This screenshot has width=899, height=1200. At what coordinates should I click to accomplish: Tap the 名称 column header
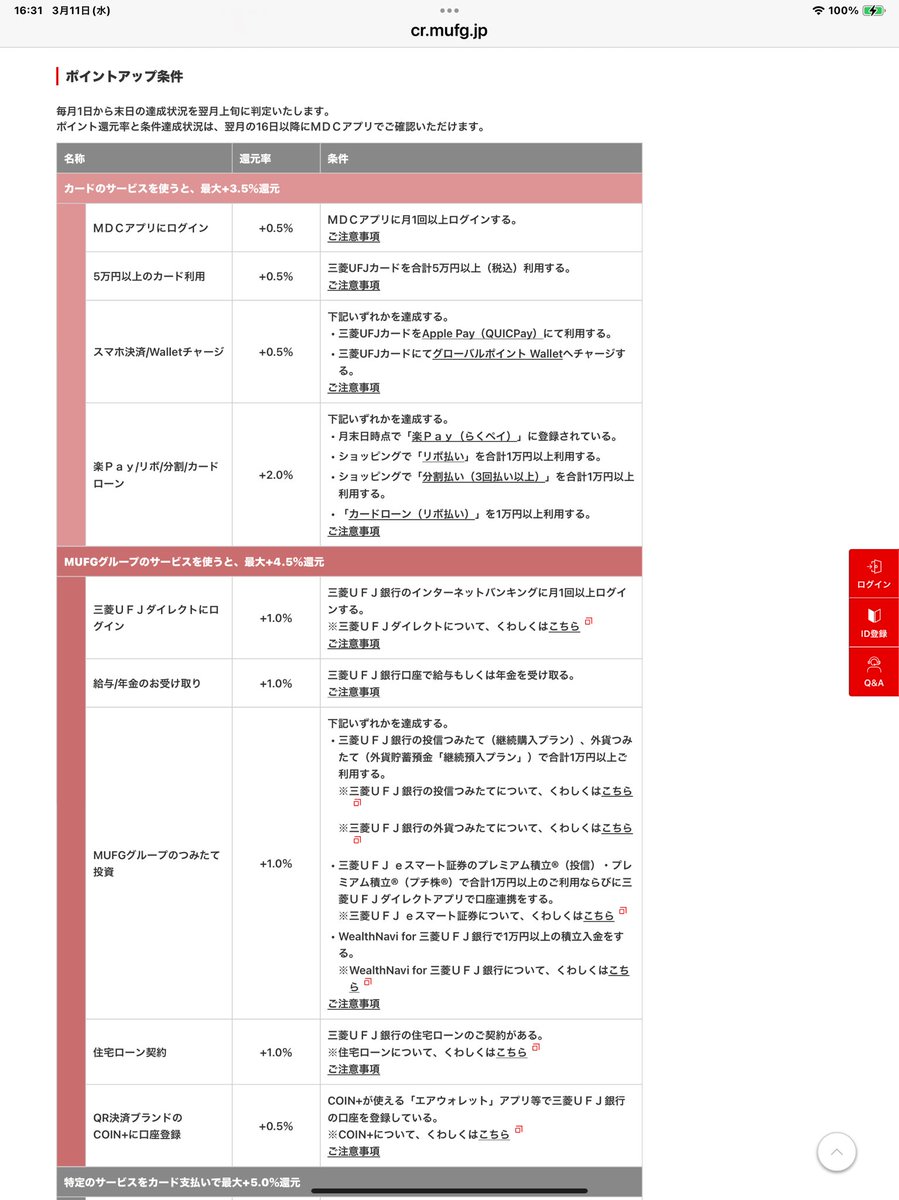point(144,158)
